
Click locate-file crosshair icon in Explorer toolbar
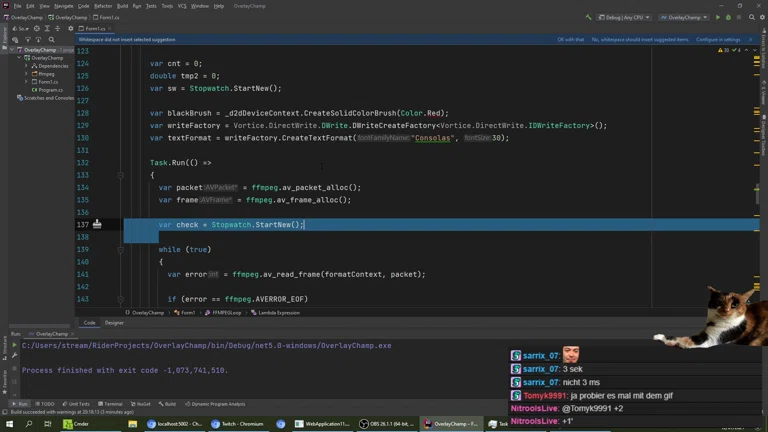pos(37,28)
